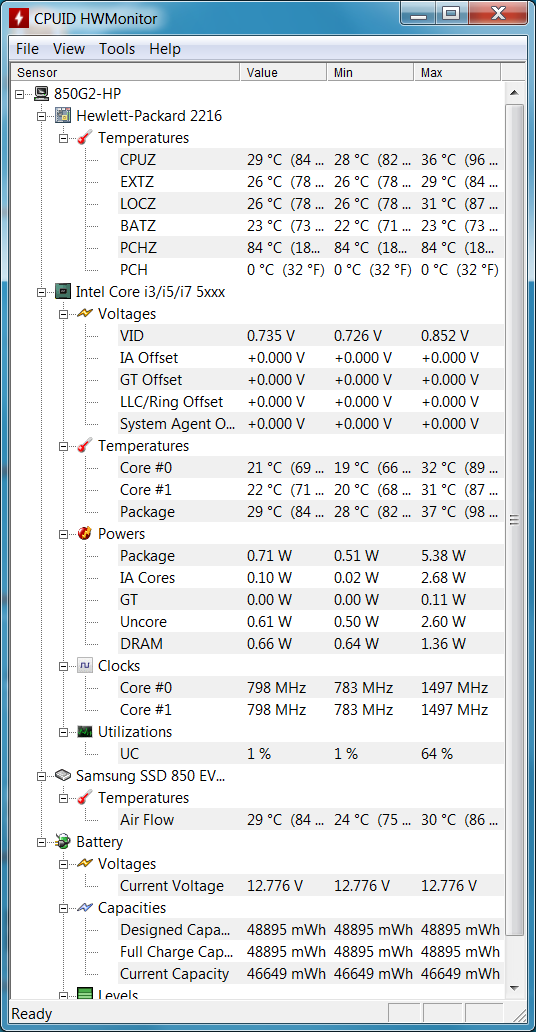Collapse the Intel Core i3/i5/i7 5xxx node
Viewport: 536px width, 1032px height.
point(41,292)
